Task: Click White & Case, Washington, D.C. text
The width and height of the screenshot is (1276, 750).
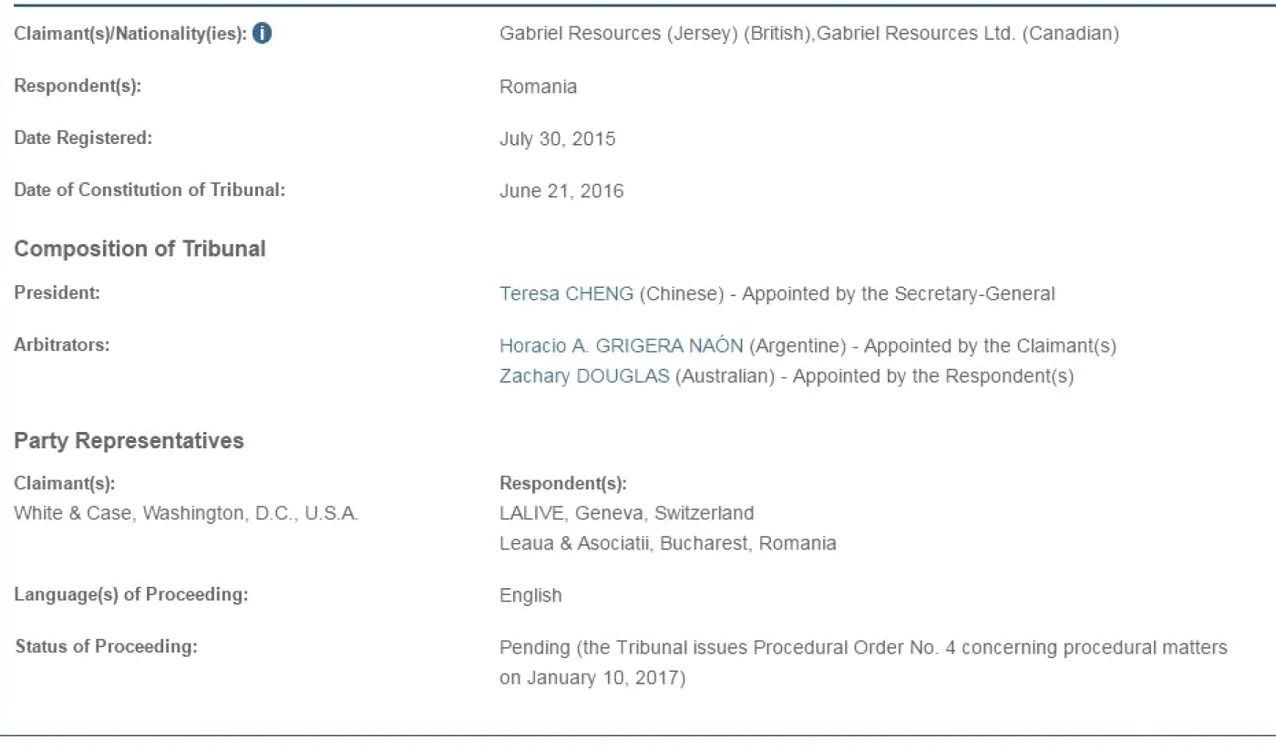Action: [186, 513]
